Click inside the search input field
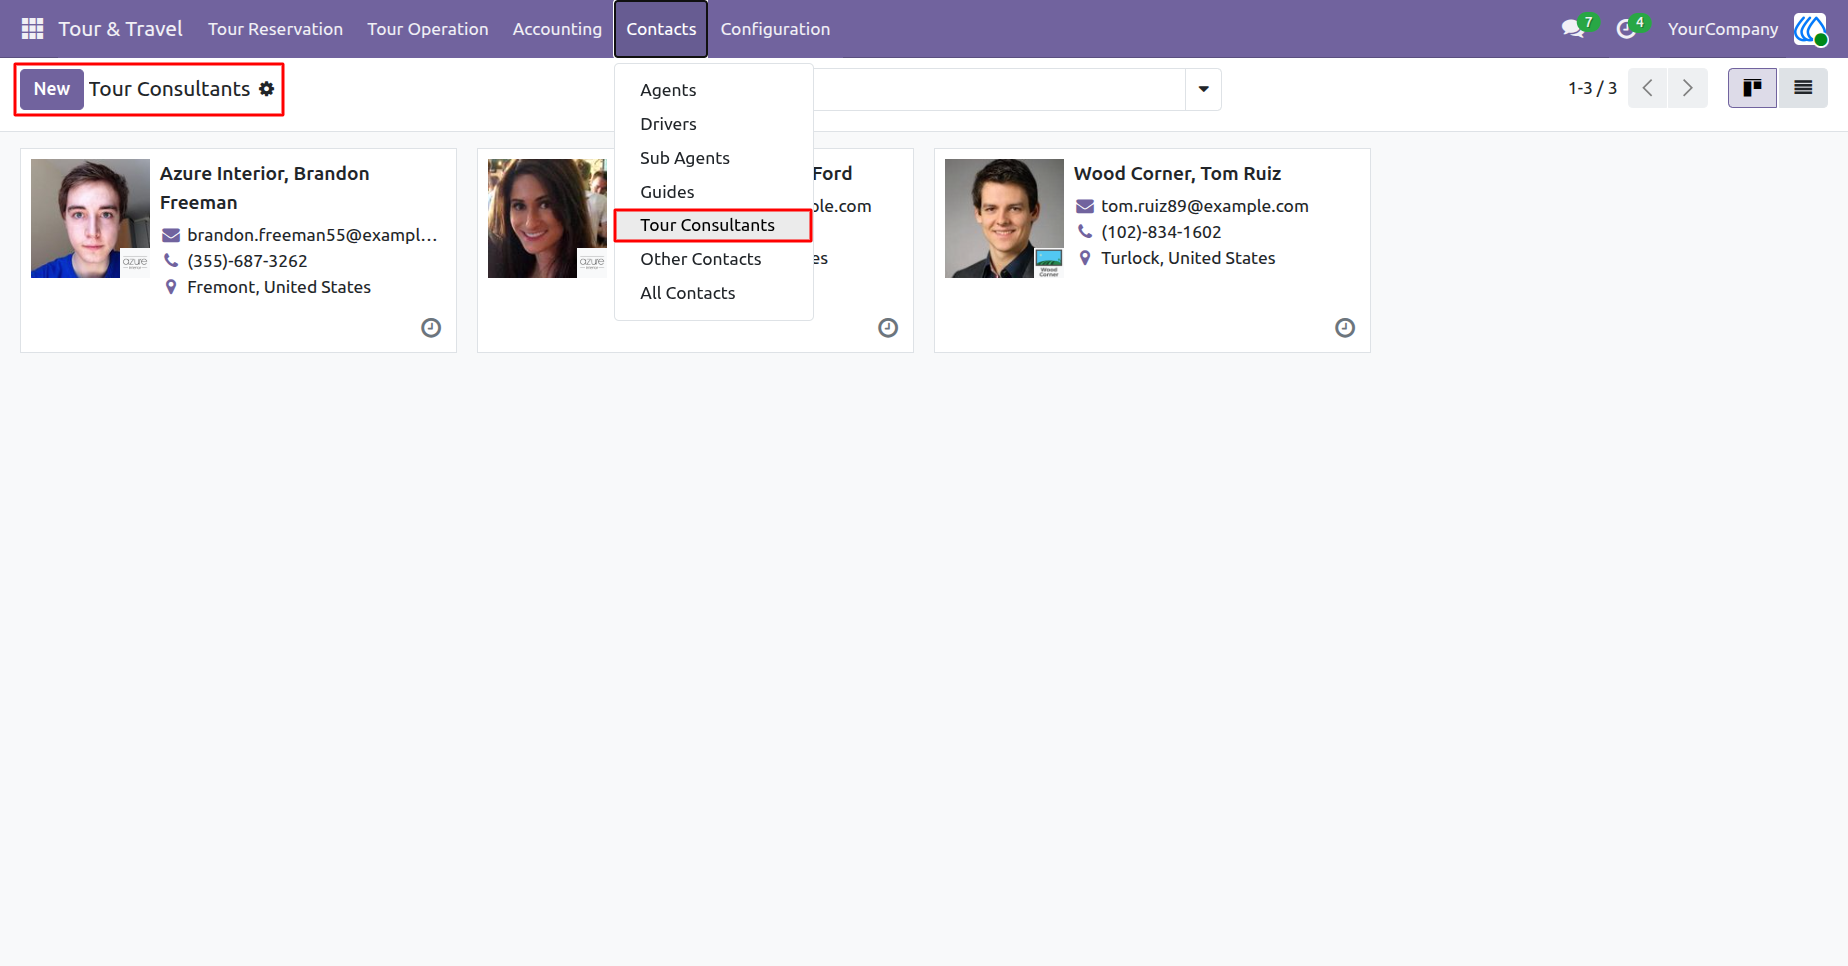The height and width of the screenshot is (966, 1848). (x=999, y=89)
